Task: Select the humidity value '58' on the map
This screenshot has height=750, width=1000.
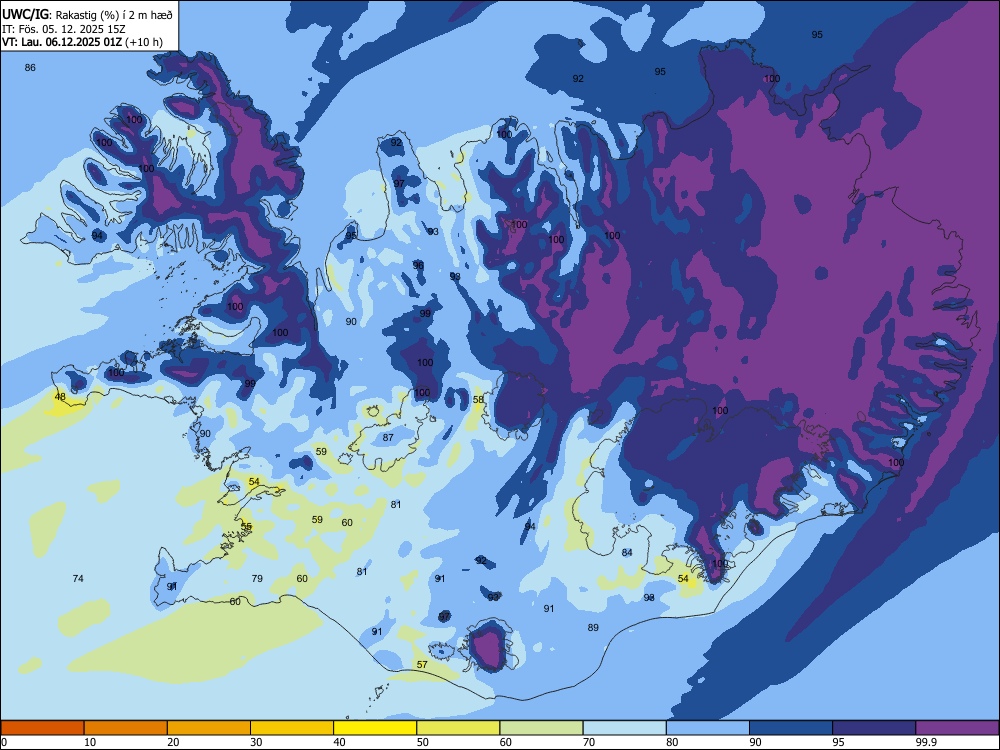Action: click(478, 400)
